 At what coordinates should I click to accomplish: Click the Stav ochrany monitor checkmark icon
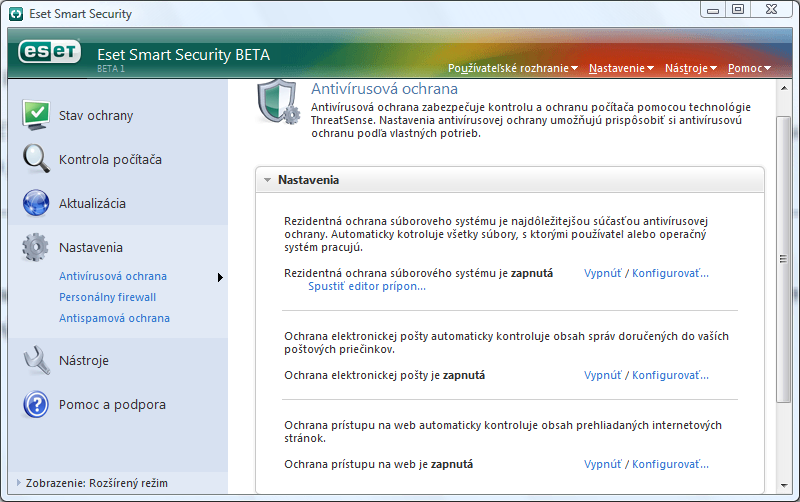[36, 115]
